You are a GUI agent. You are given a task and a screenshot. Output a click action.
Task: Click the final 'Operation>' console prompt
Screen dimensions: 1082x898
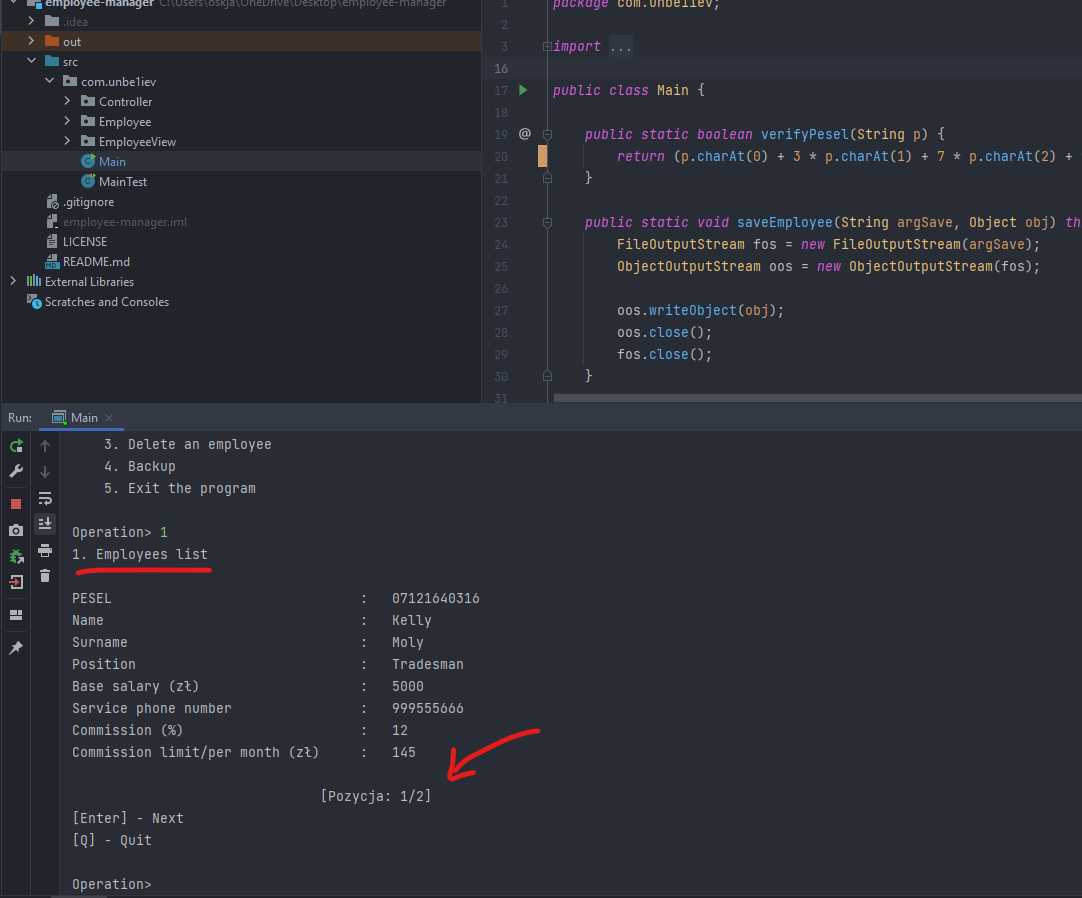click(111, 884)
